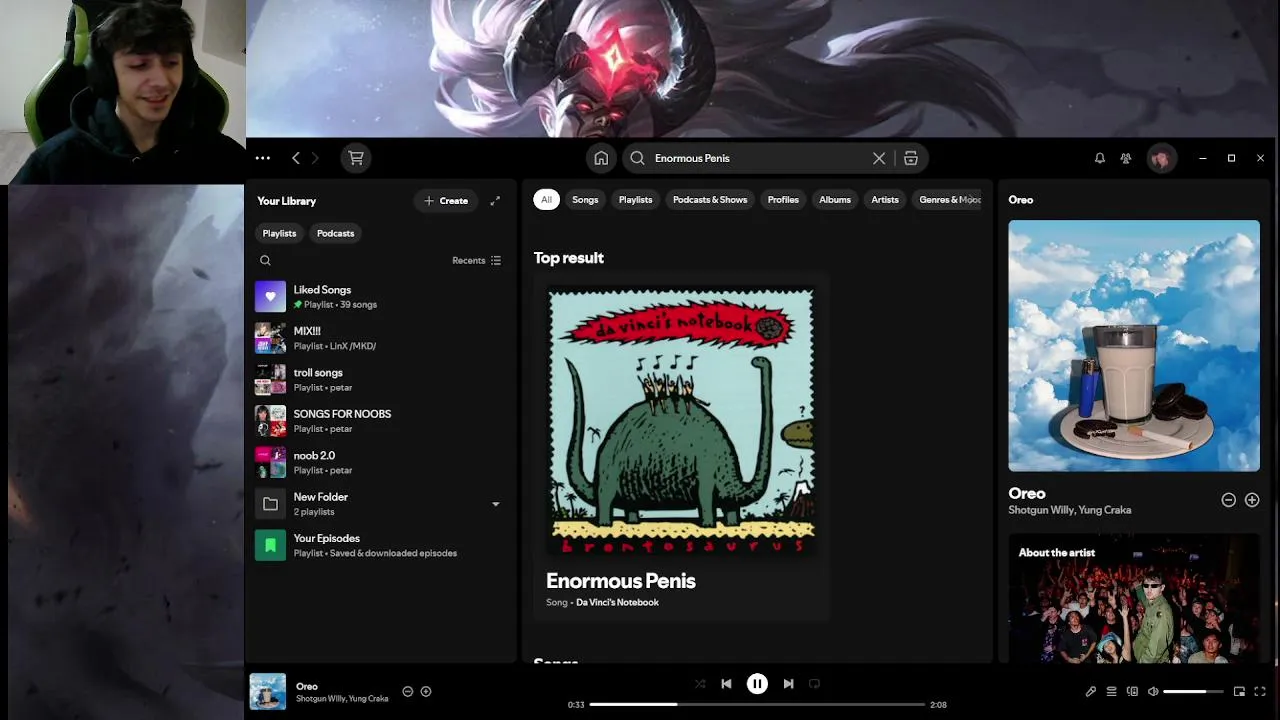Viewport: 1280px width, 720px height.
Task: Click Oreo title in Now Playing panel
Action: (x=1027, y=493)
